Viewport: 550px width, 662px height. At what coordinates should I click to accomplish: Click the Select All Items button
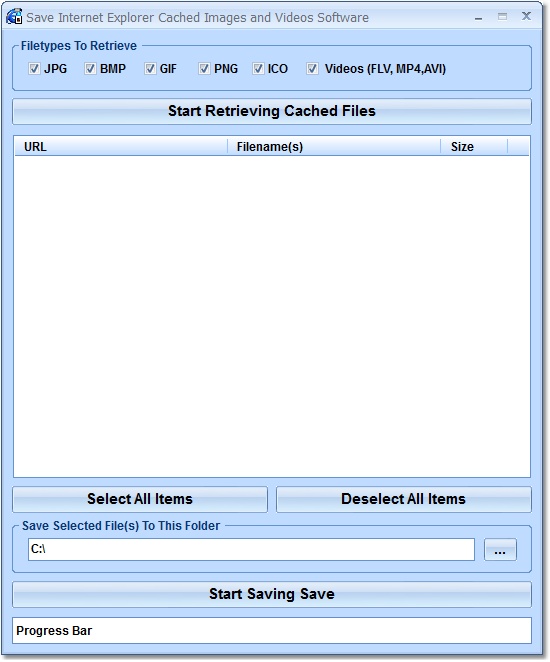(x=140, y=499)
